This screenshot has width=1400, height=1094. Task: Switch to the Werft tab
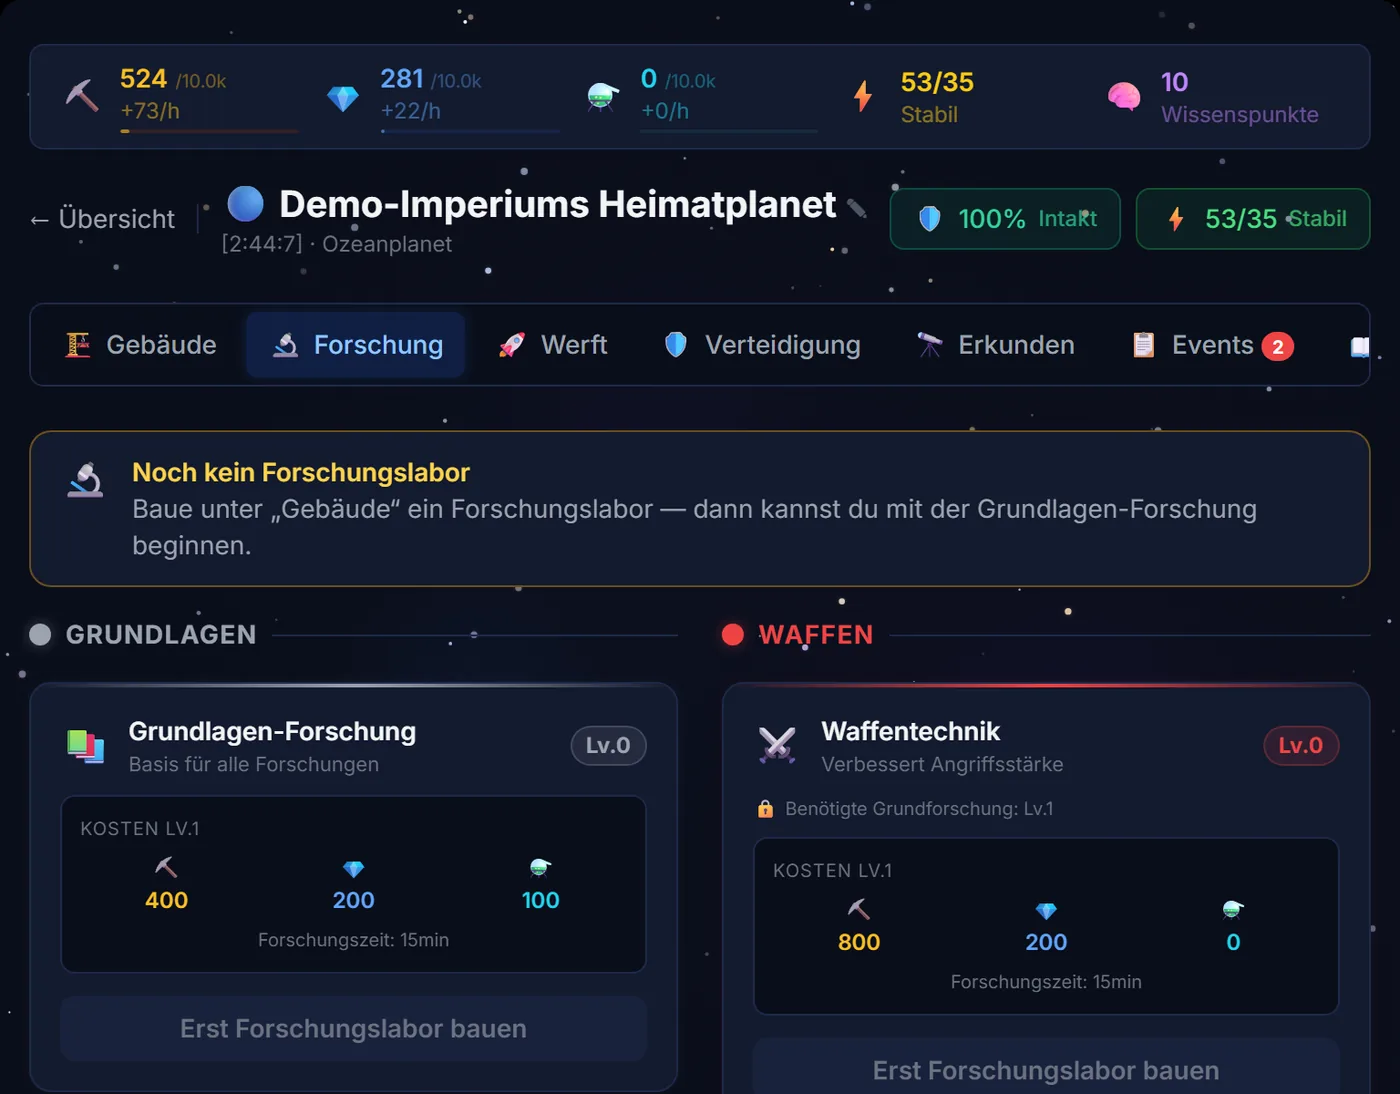tap(553, 345)
